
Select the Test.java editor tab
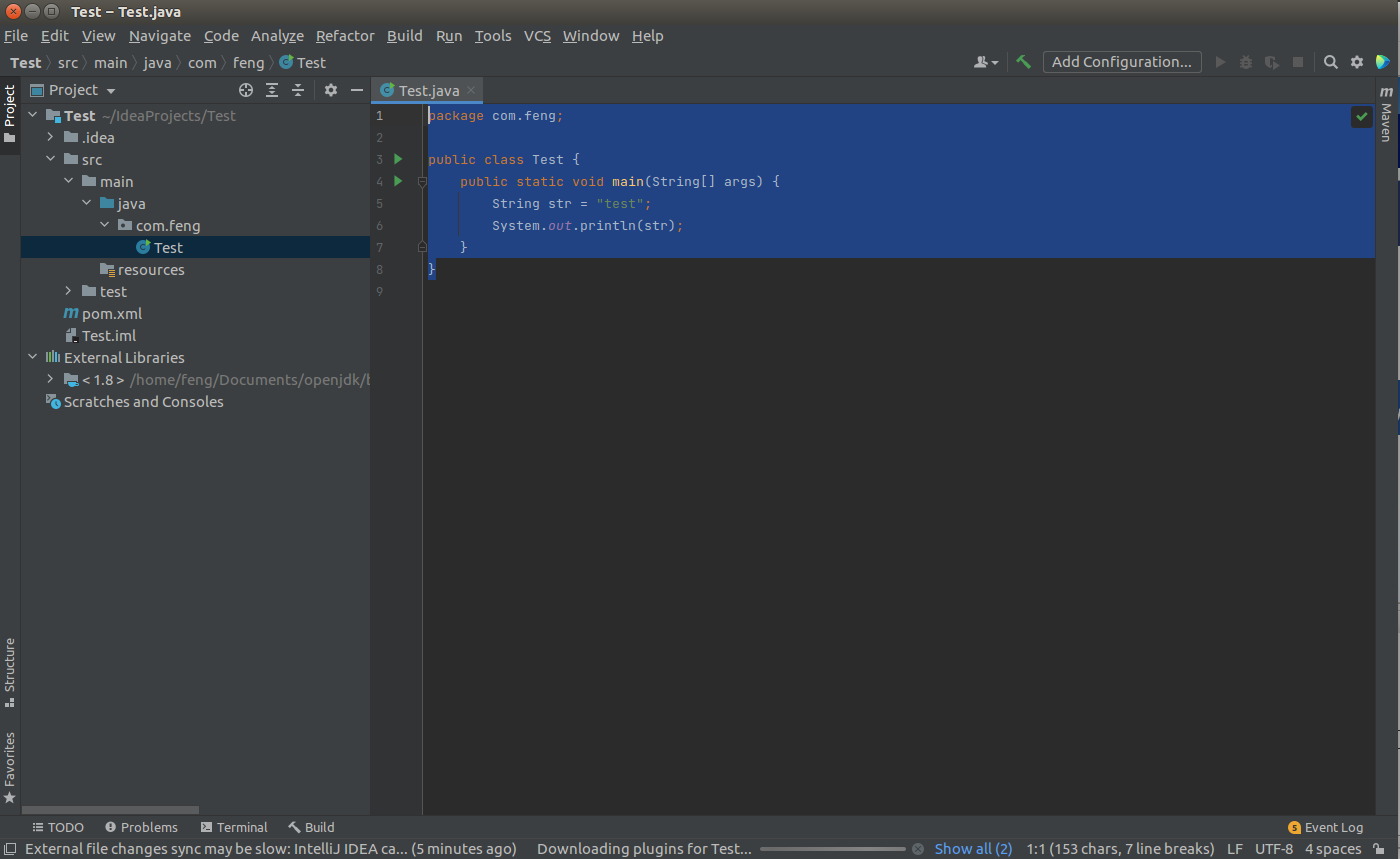point(428,90)
